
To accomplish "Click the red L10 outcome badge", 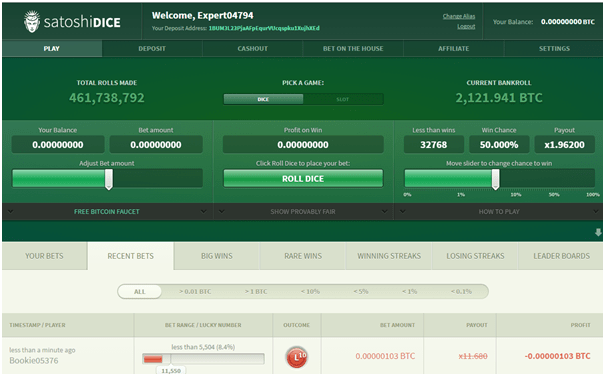I will [x=296, y=356].
